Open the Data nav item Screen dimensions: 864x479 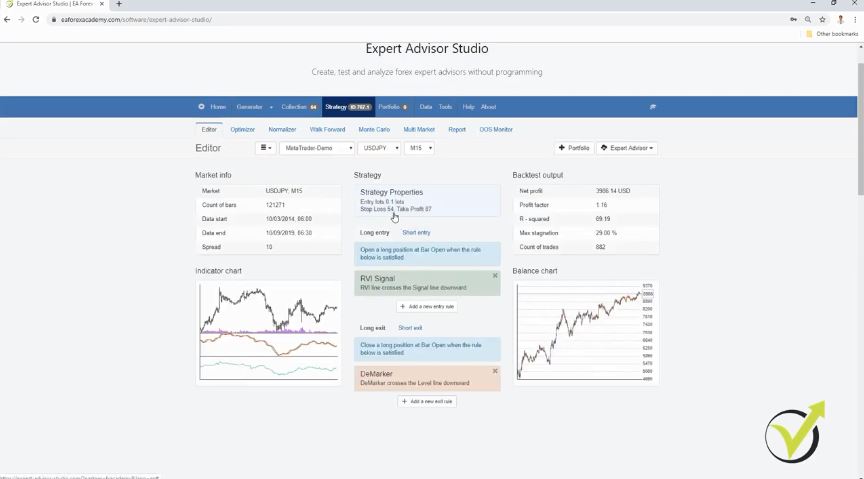[x=426, y=107]
